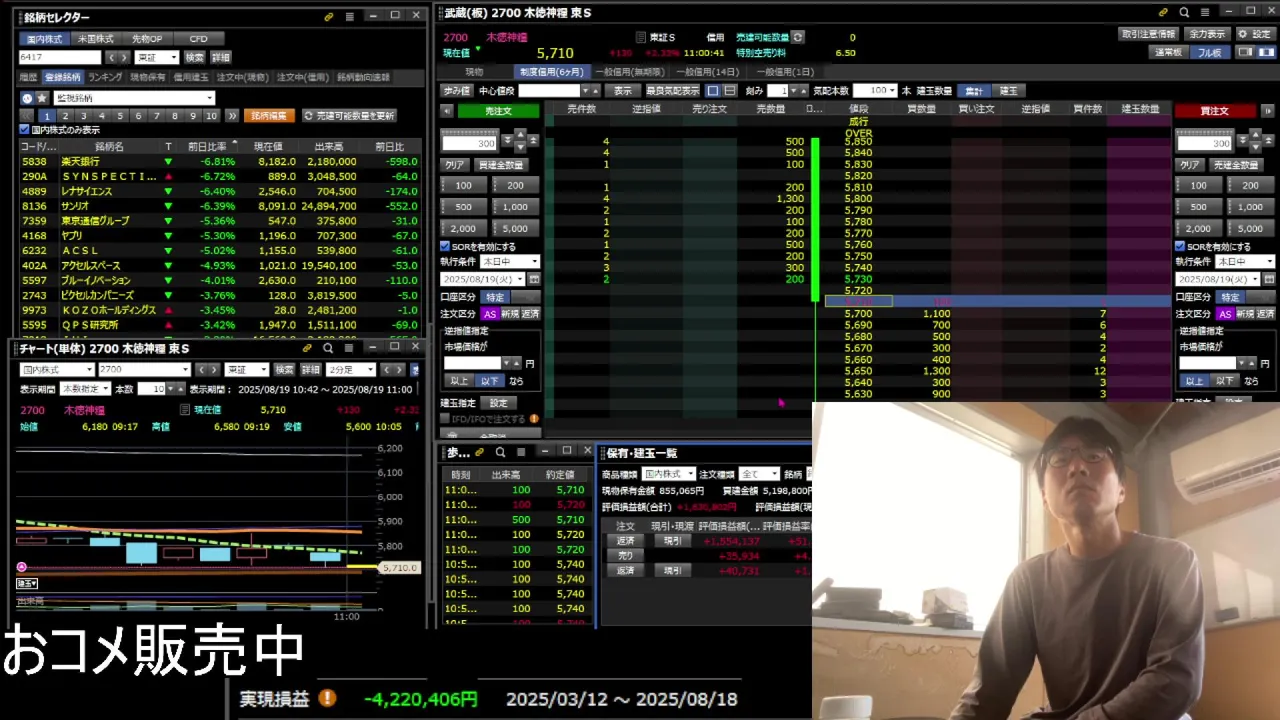Open 一般信用(無期限) tab
This screenshot has height=720, width=1280.
tap(629, 72)
